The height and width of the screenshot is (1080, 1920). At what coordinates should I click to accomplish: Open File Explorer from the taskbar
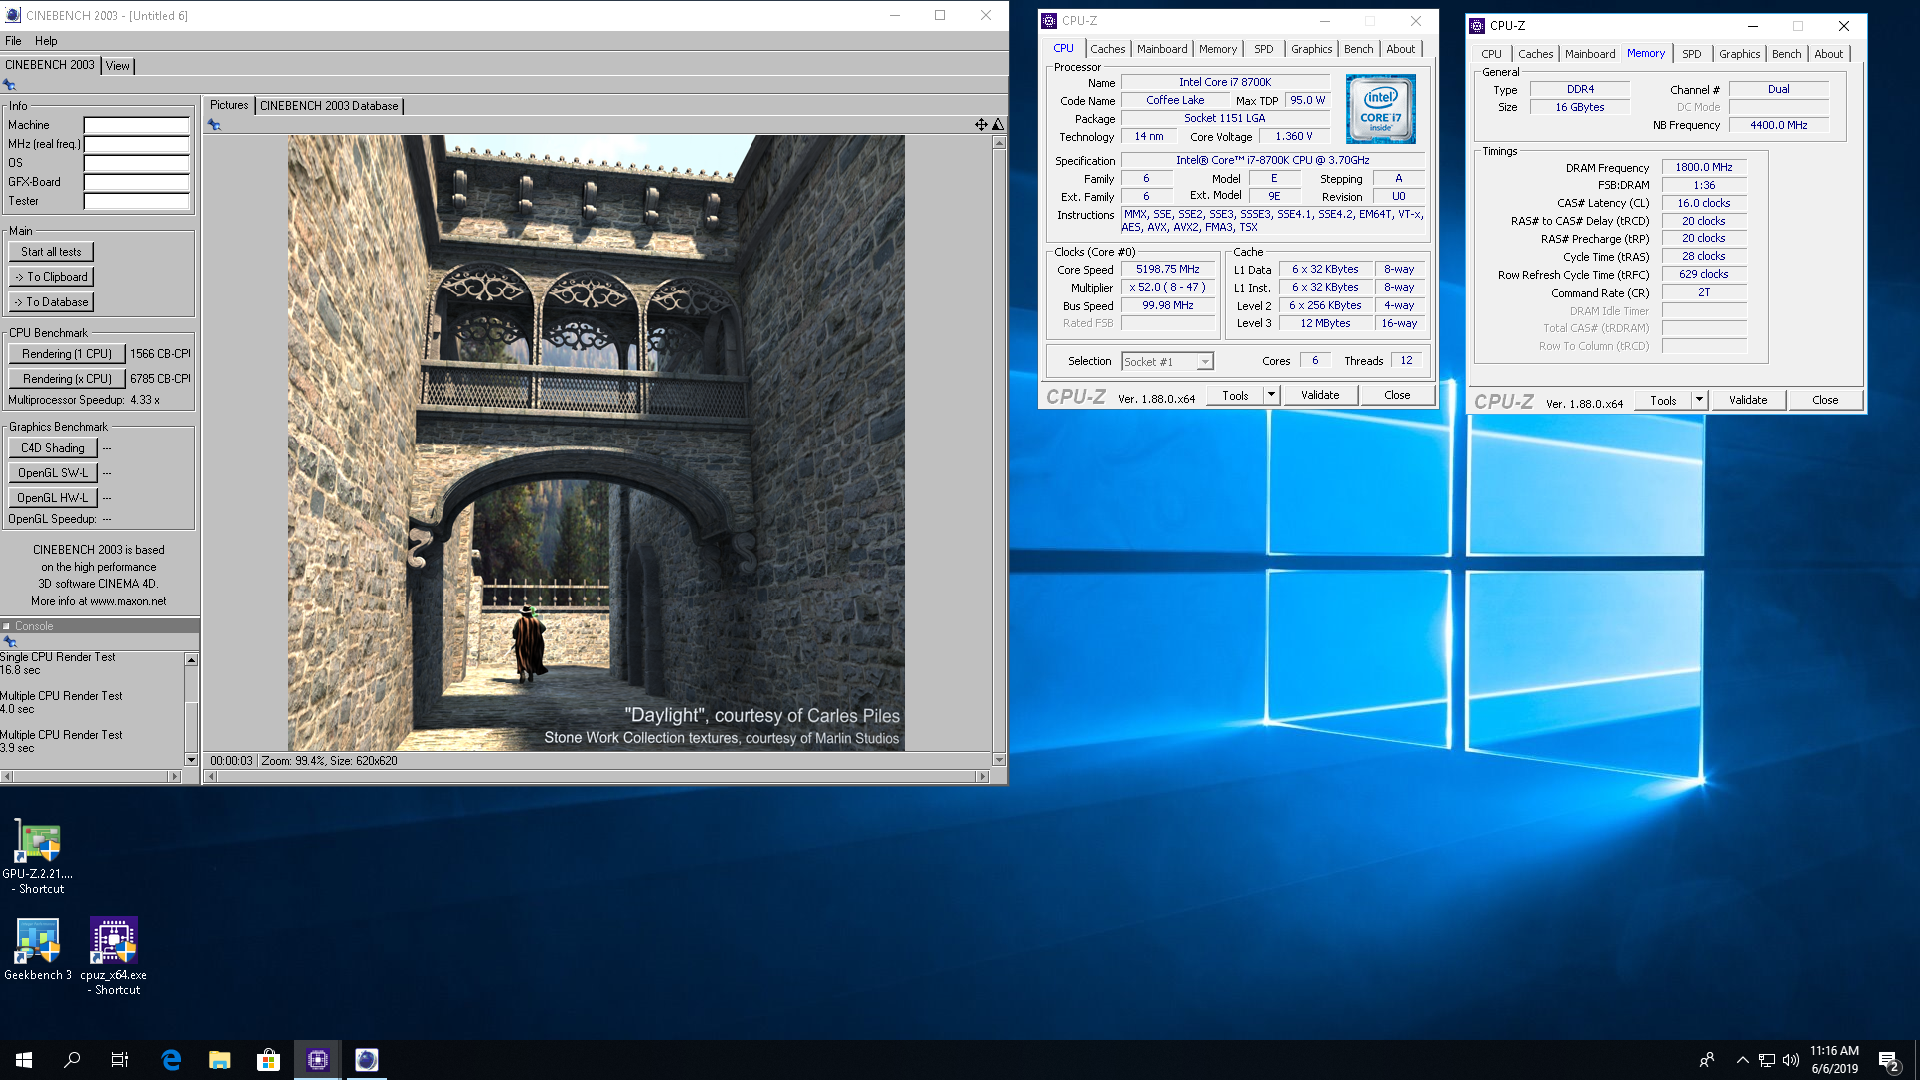click(x=220, y=1060)
